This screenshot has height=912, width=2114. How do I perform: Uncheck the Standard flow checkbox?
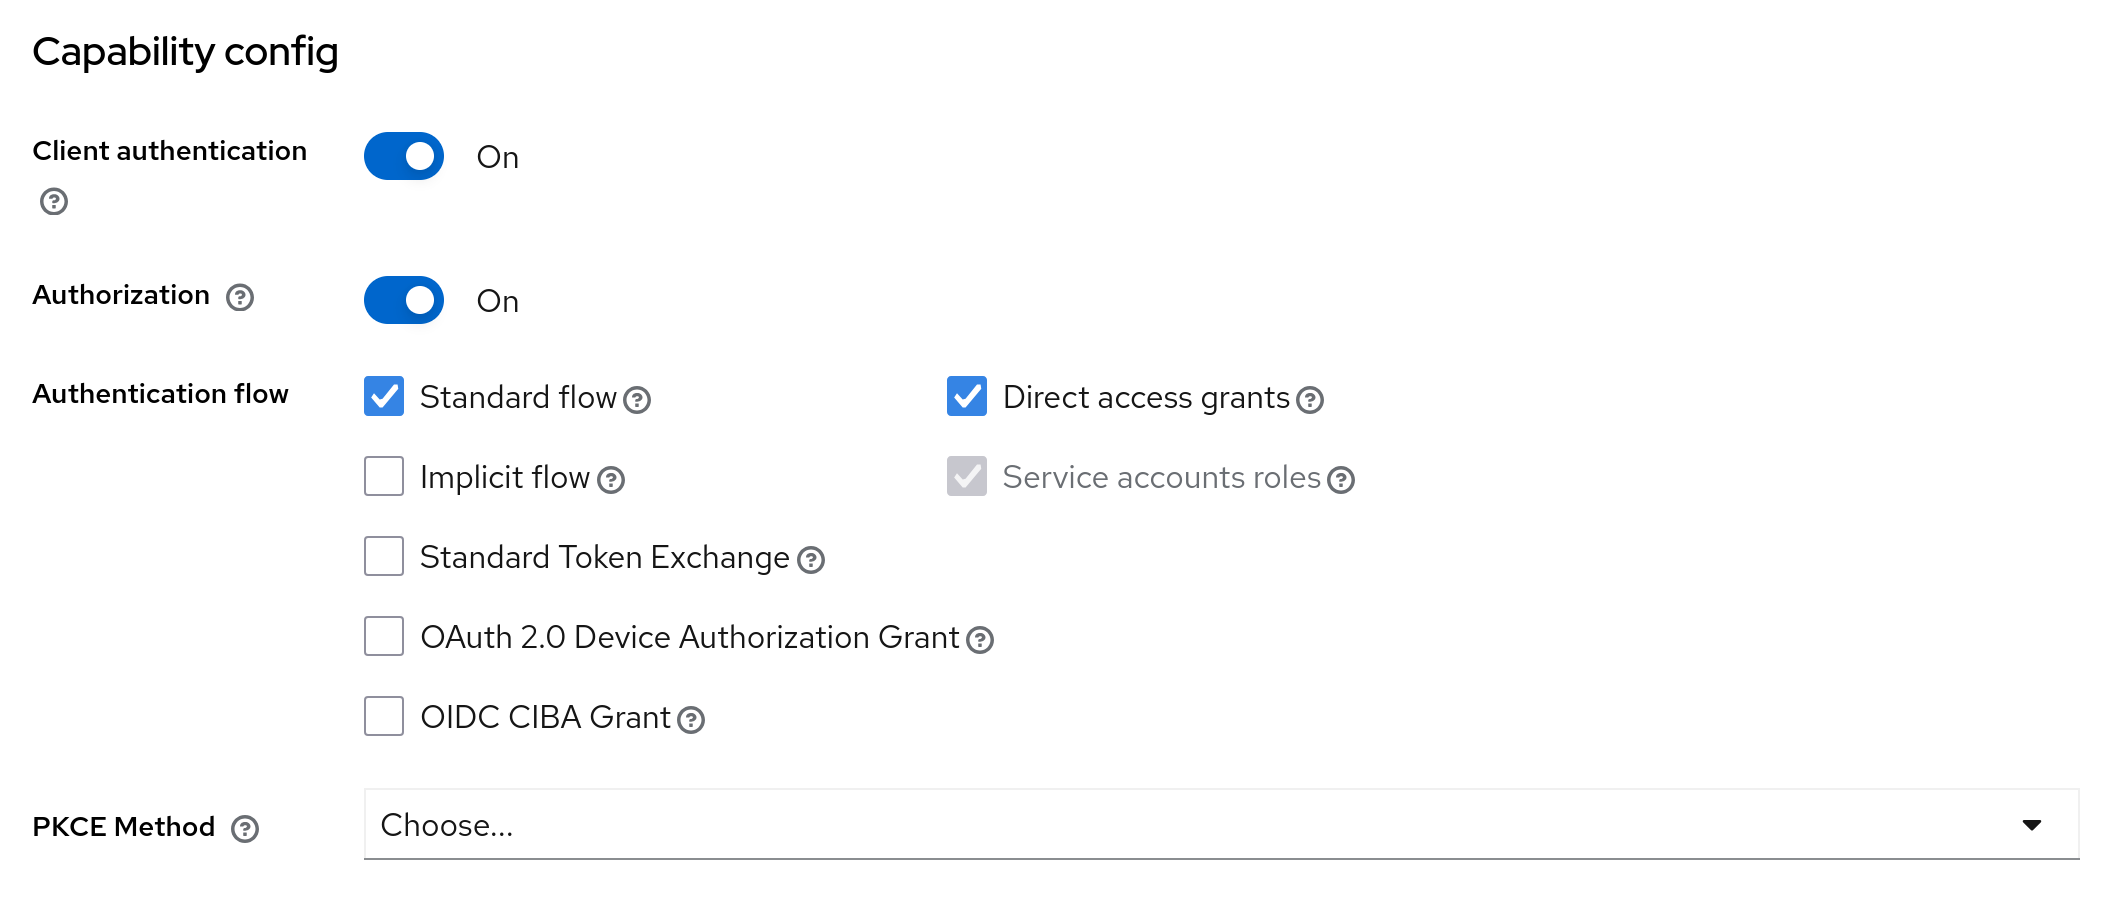coord(383,396)
